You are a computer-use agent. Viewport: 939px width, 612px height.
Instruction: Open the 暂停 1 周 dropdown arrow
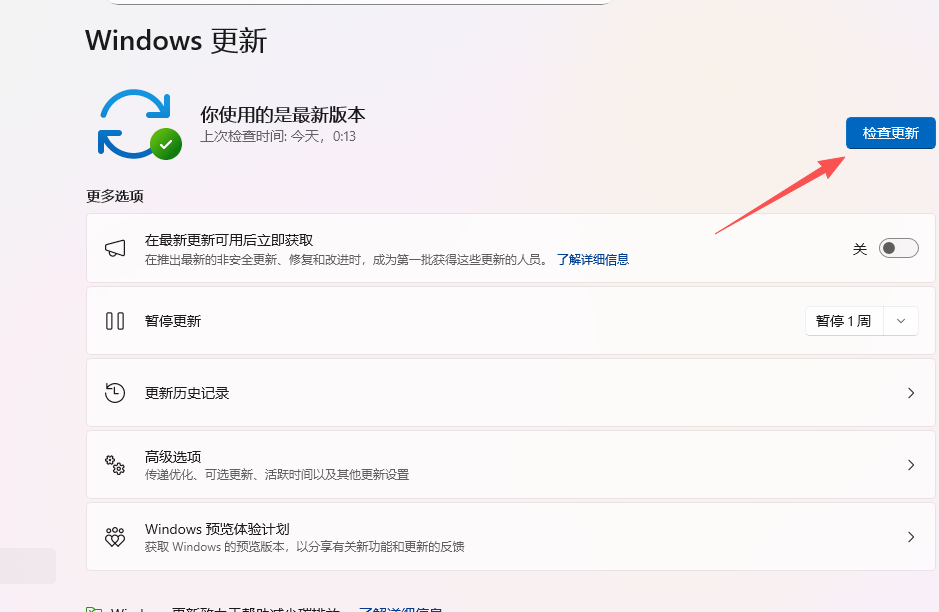click(901, 321)
